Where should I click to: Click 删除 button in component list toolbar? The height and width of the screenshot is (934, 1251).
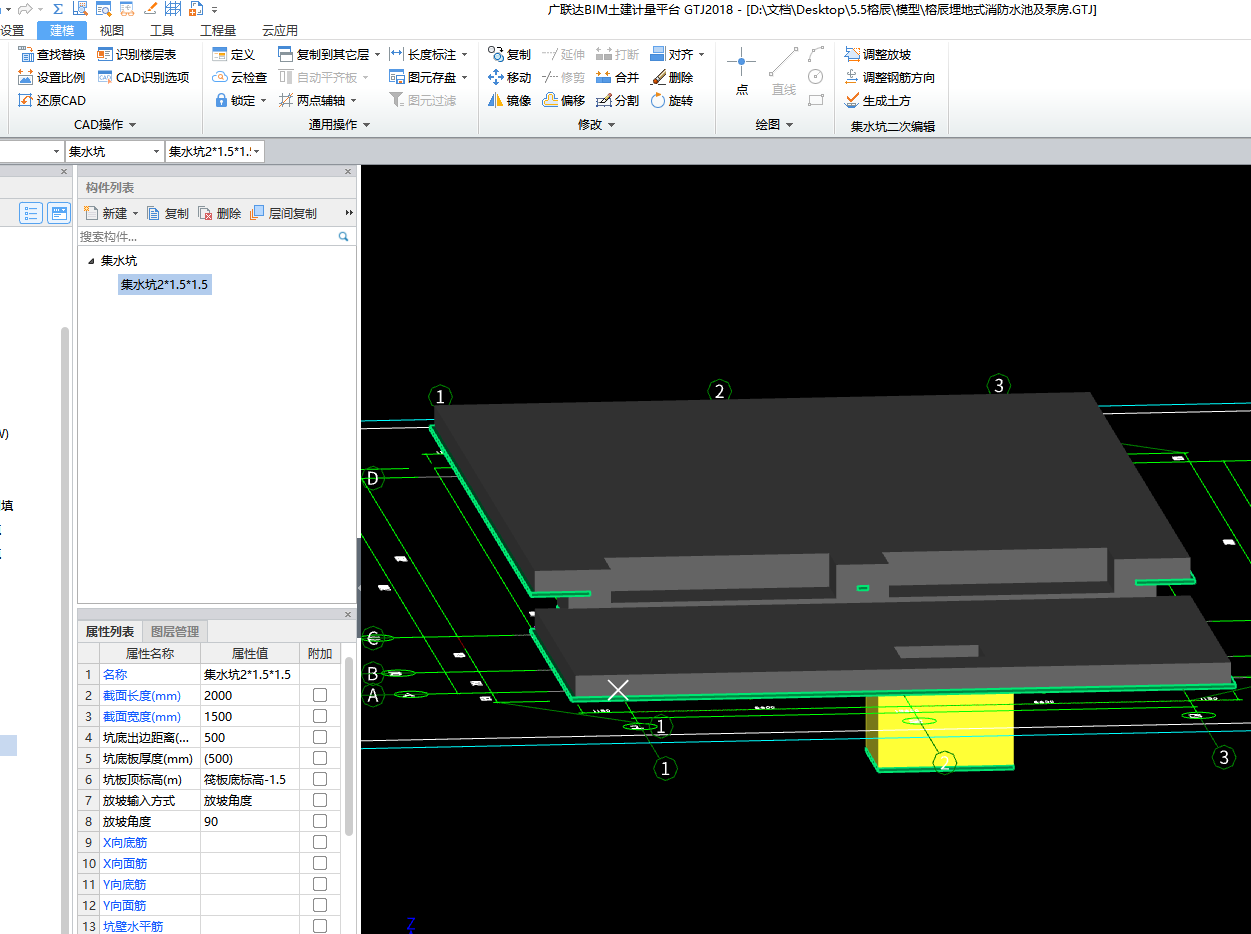(x=220, y=213)
